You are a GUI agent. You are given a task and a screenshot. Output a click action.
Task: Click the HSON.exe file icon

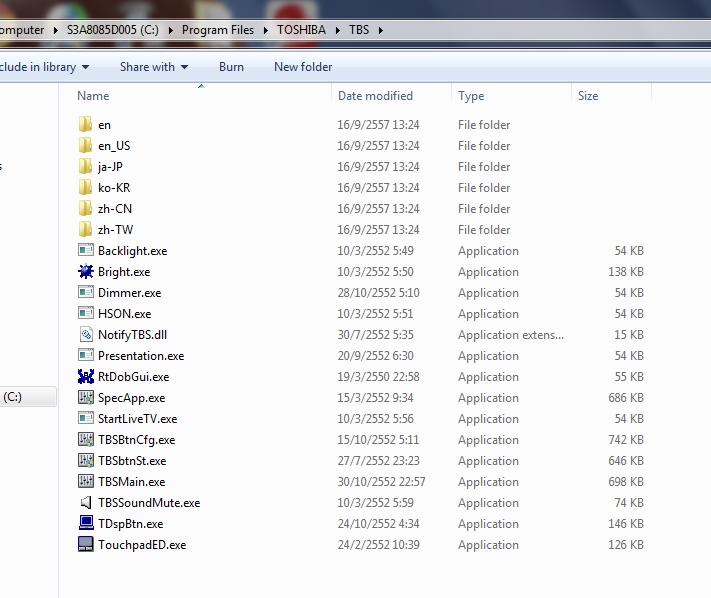point(86,313)
